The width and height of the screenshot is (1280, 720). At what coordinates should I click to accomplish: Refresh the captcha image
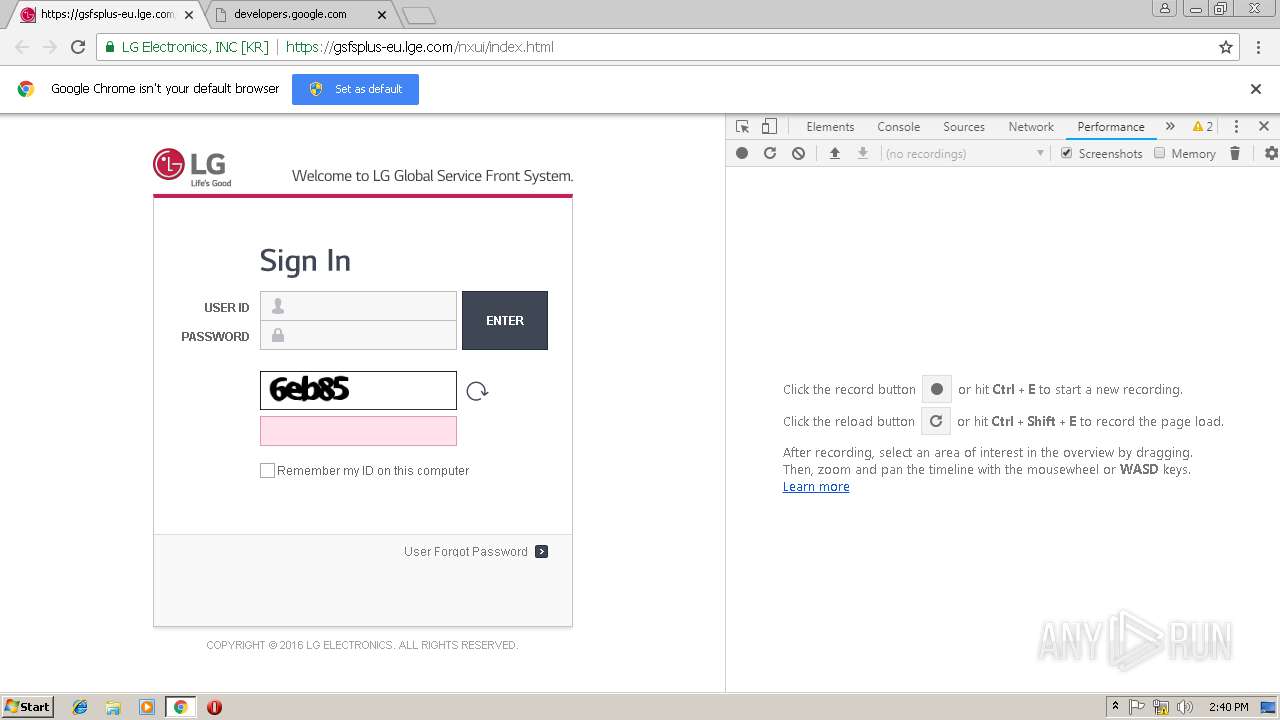pos(477,391)
